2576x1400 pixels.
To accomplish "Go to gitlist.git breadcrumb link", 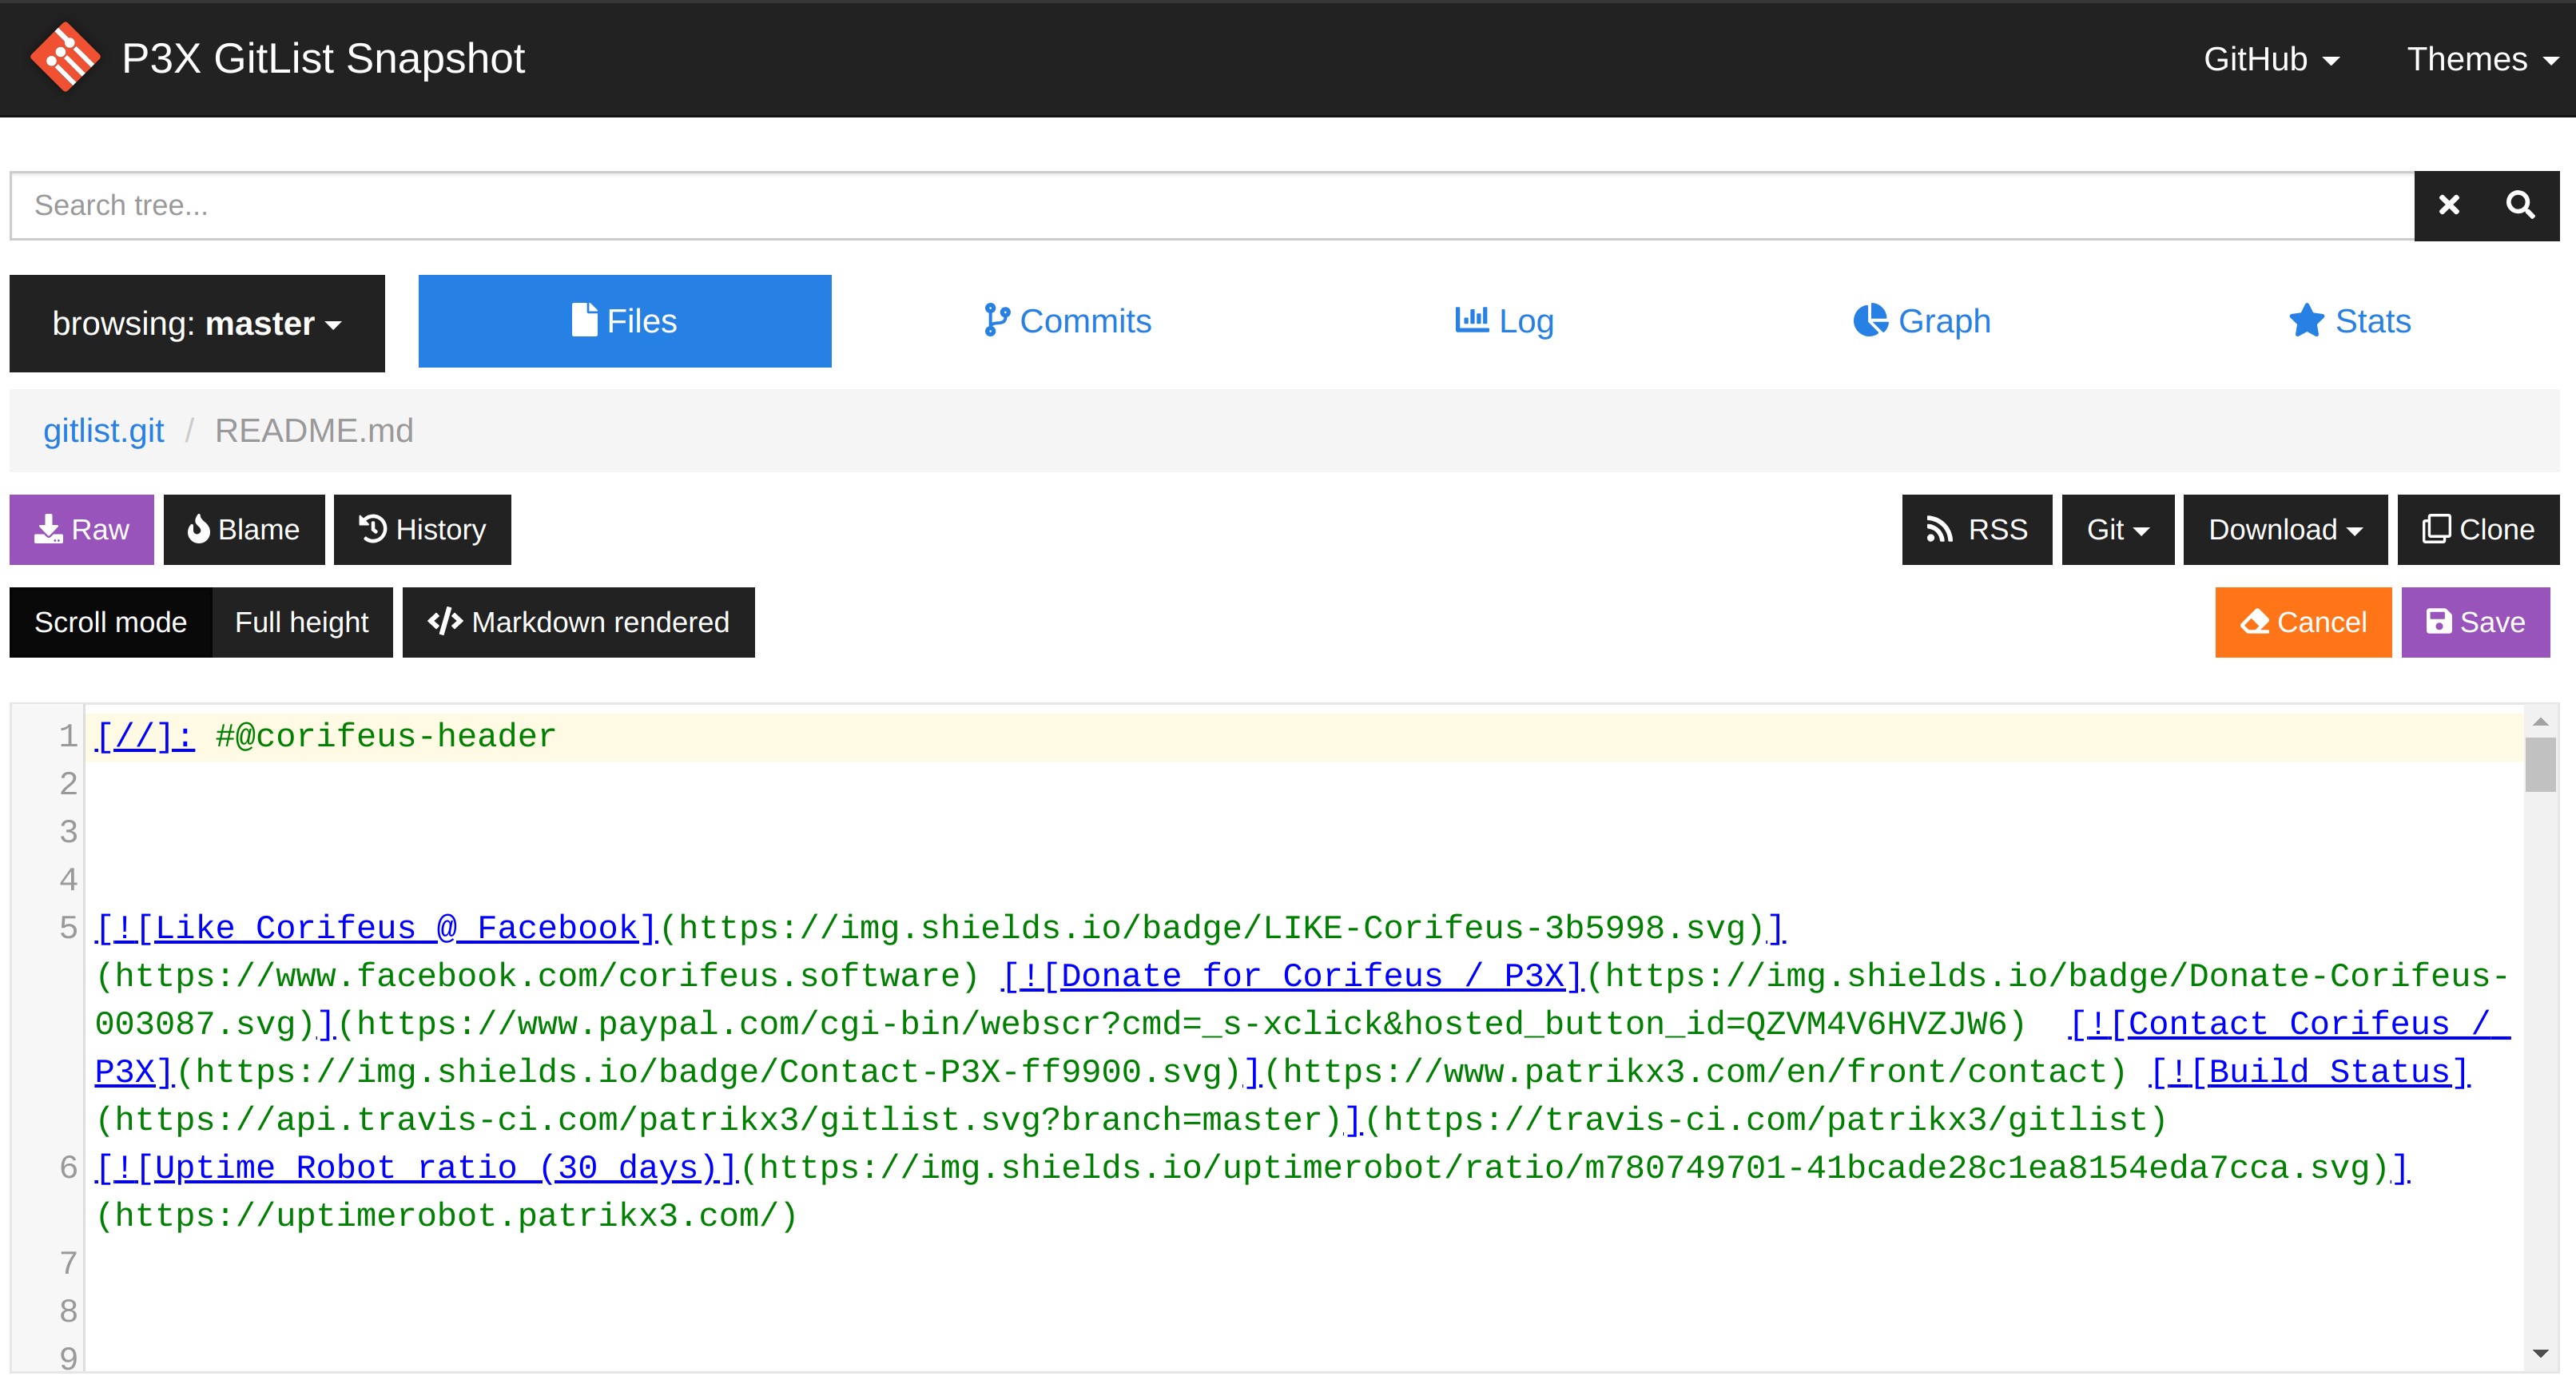I will [x=103, y=430].
